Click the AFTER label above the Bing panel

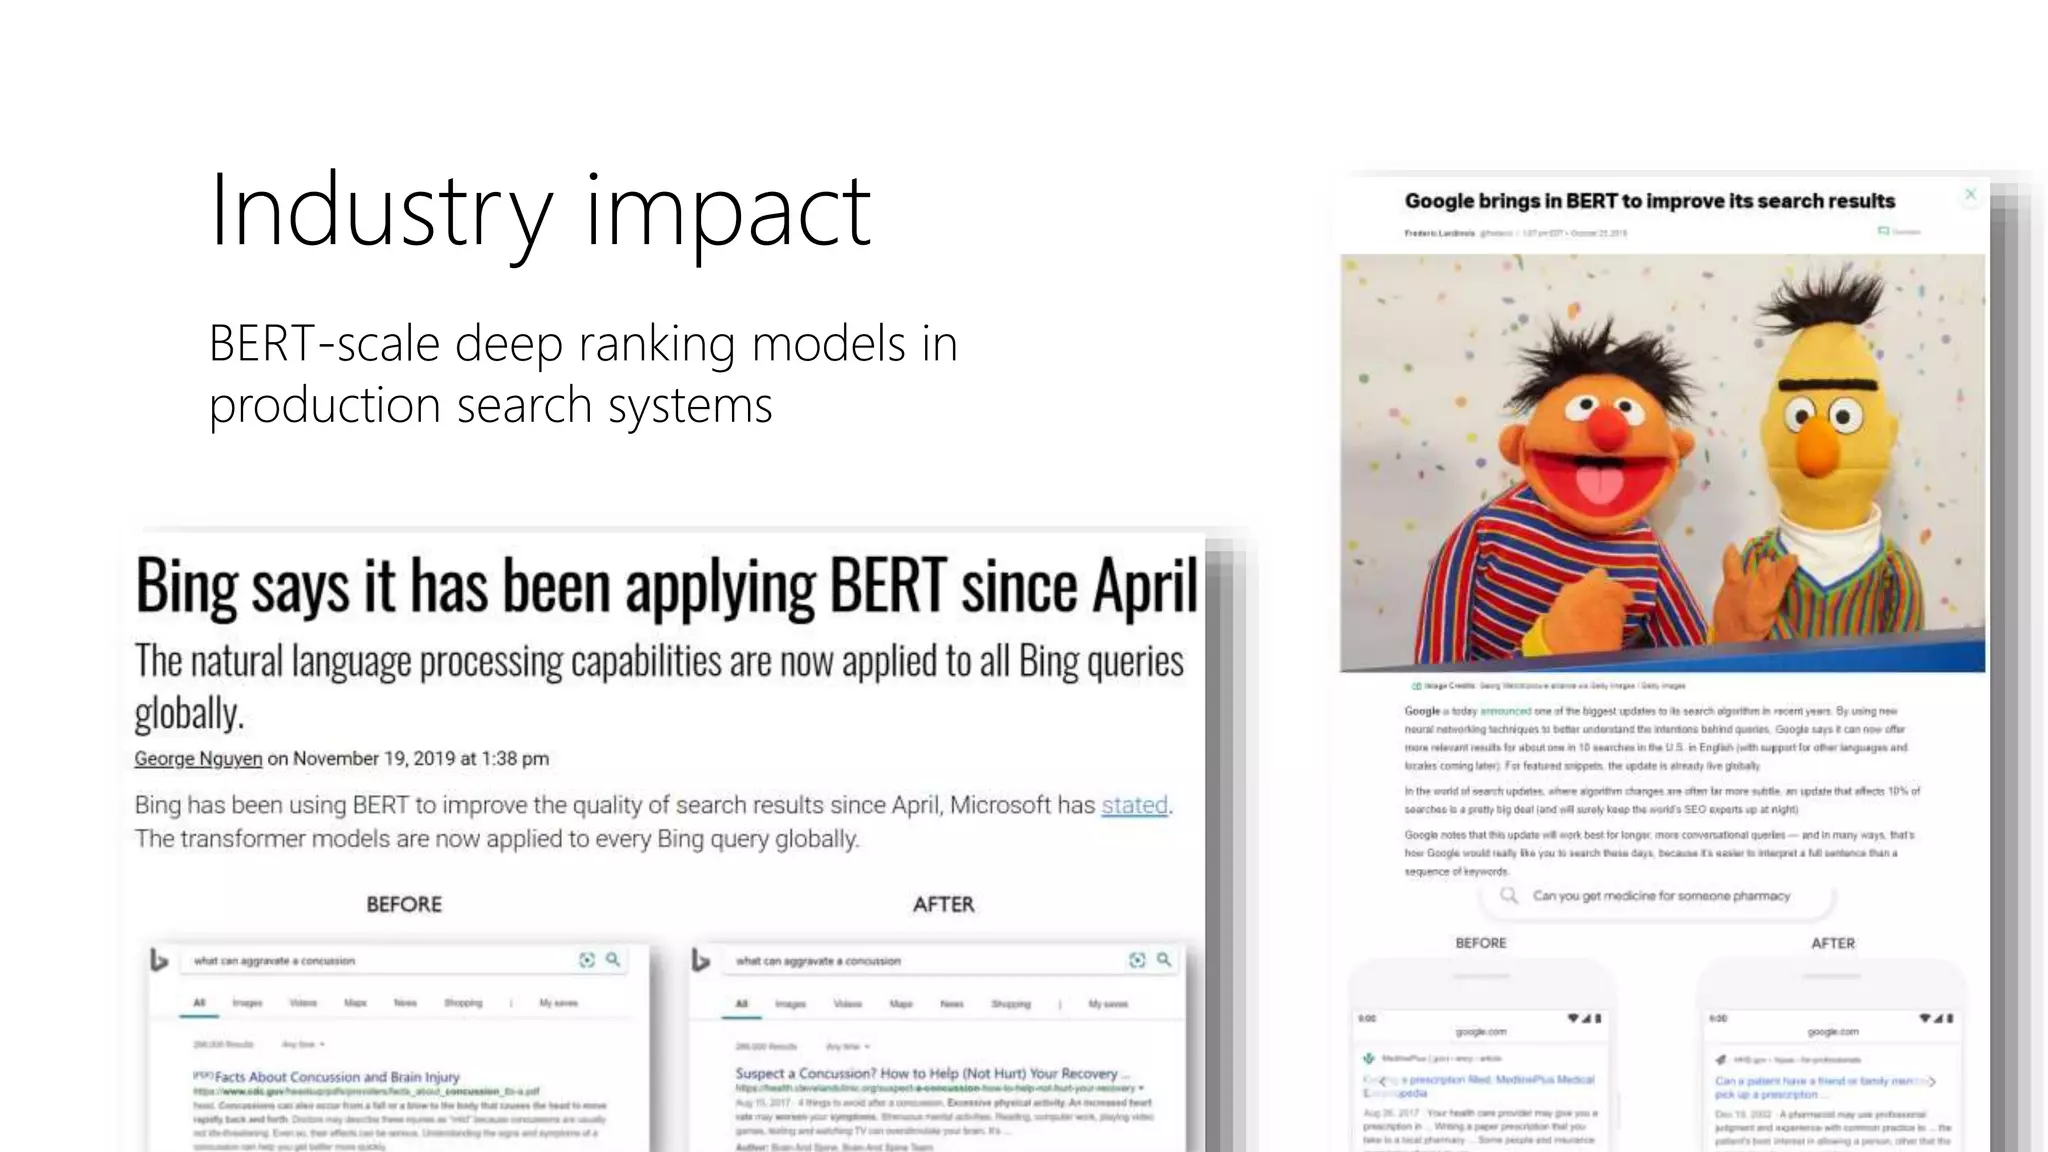[943, 904]
